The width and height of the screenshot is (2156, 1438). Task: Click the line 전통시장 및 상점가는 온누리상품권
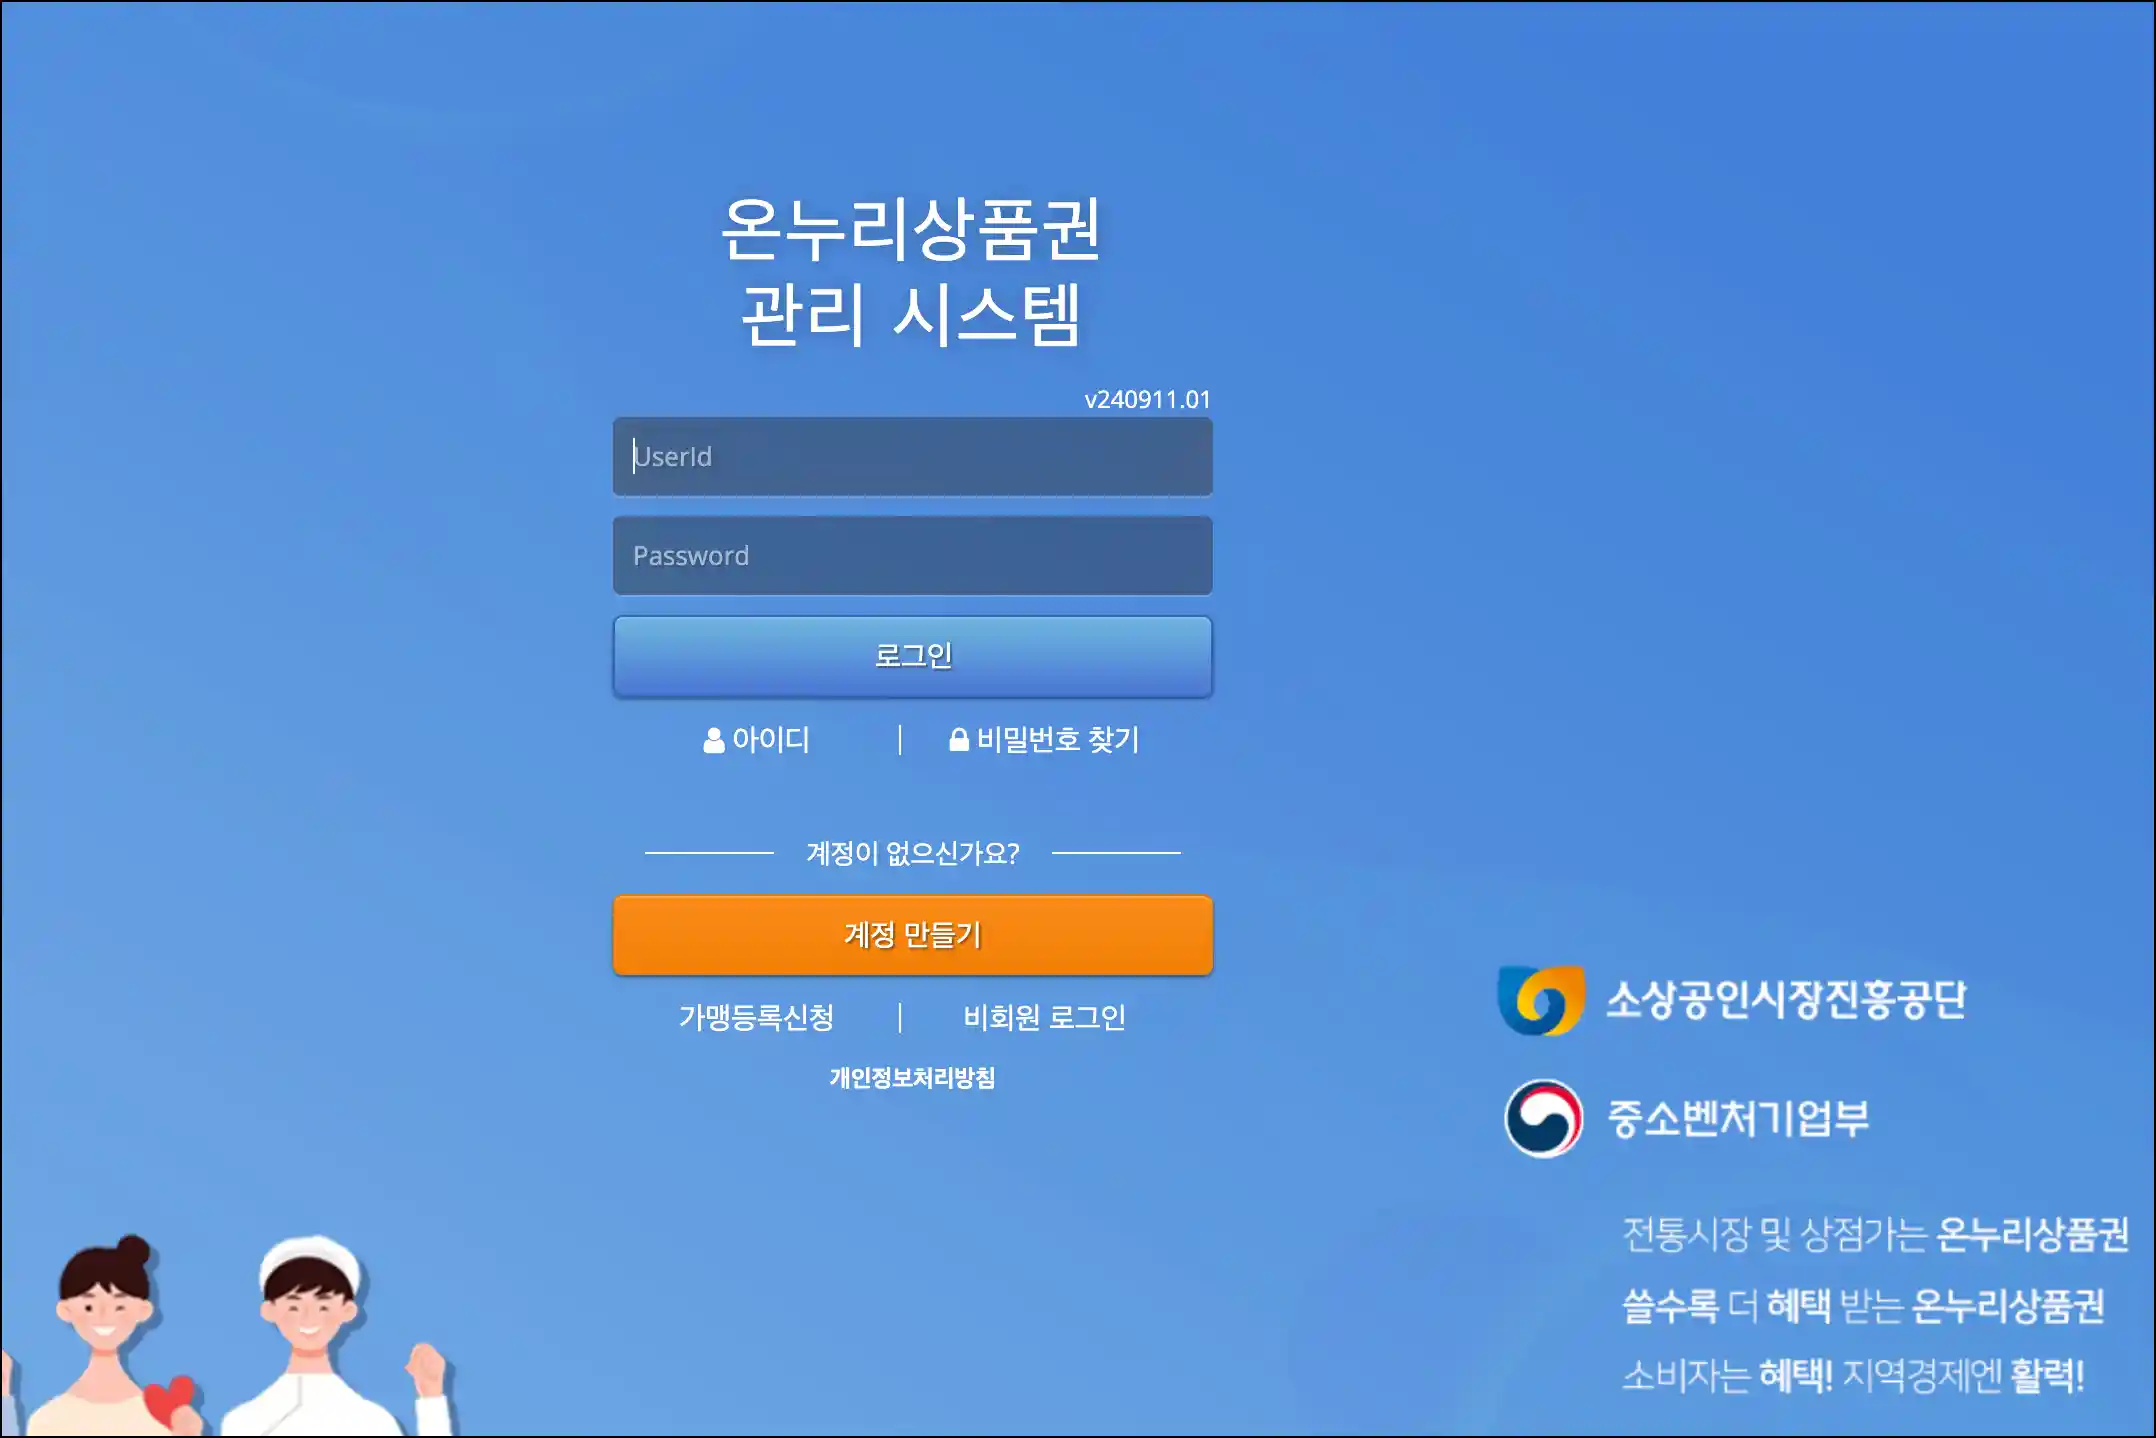point(1875,1235)
